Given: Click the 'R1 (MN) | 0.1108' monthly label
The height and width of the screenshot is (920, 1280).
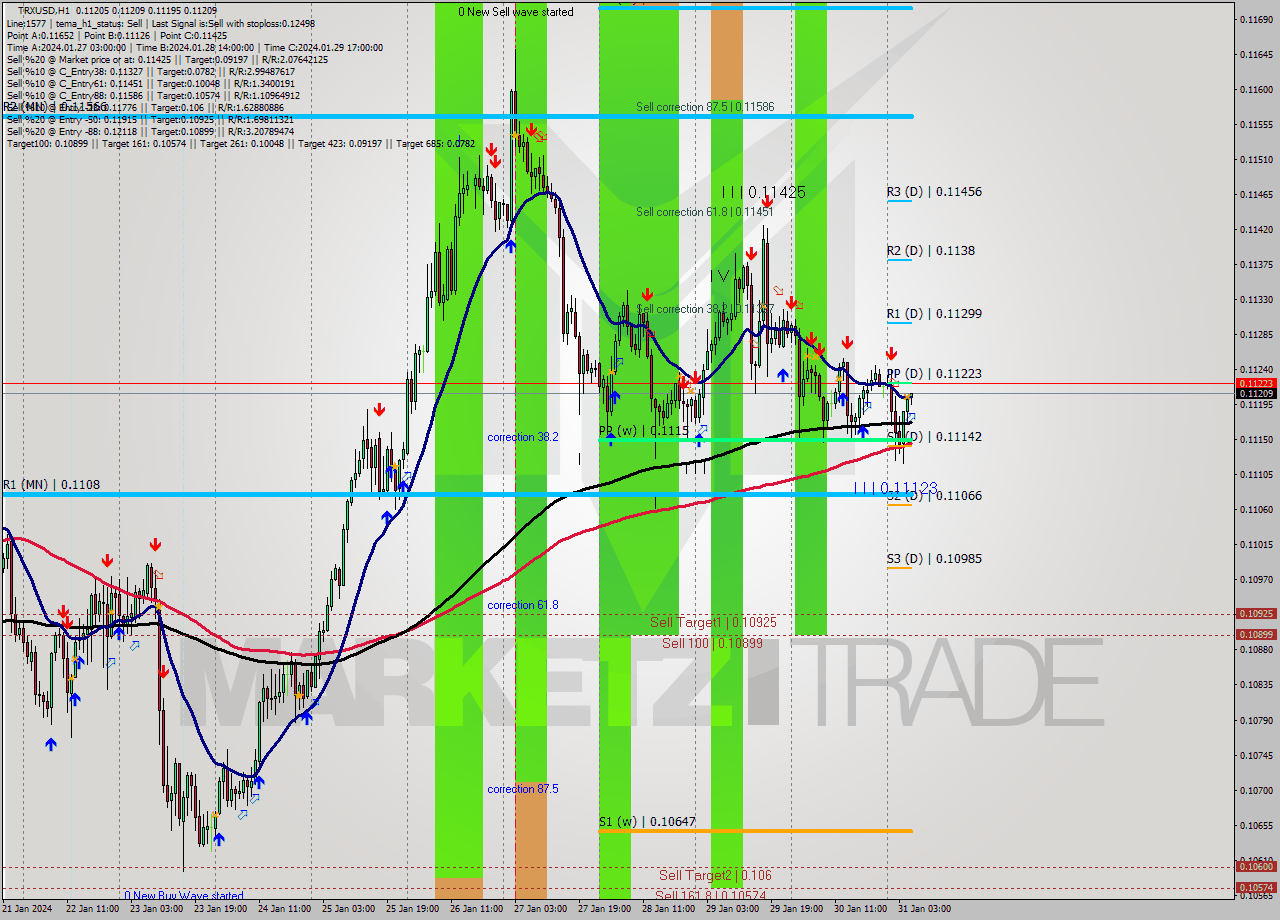Looking at the screenshot, I should tap(50, 485).
